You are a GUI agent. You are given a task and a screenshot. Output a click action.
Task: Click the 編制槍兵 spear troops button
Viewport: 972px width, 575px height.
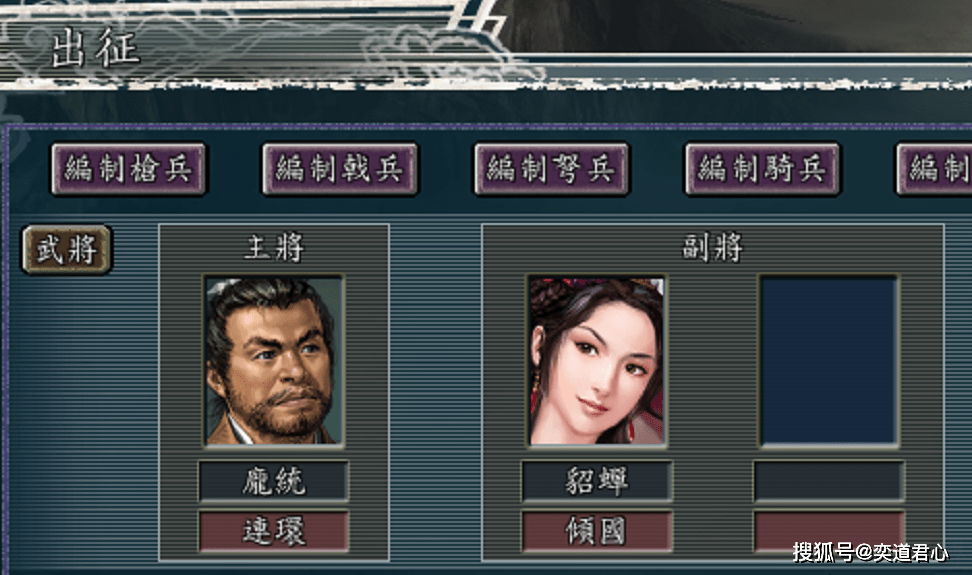[x=128, y=169]
